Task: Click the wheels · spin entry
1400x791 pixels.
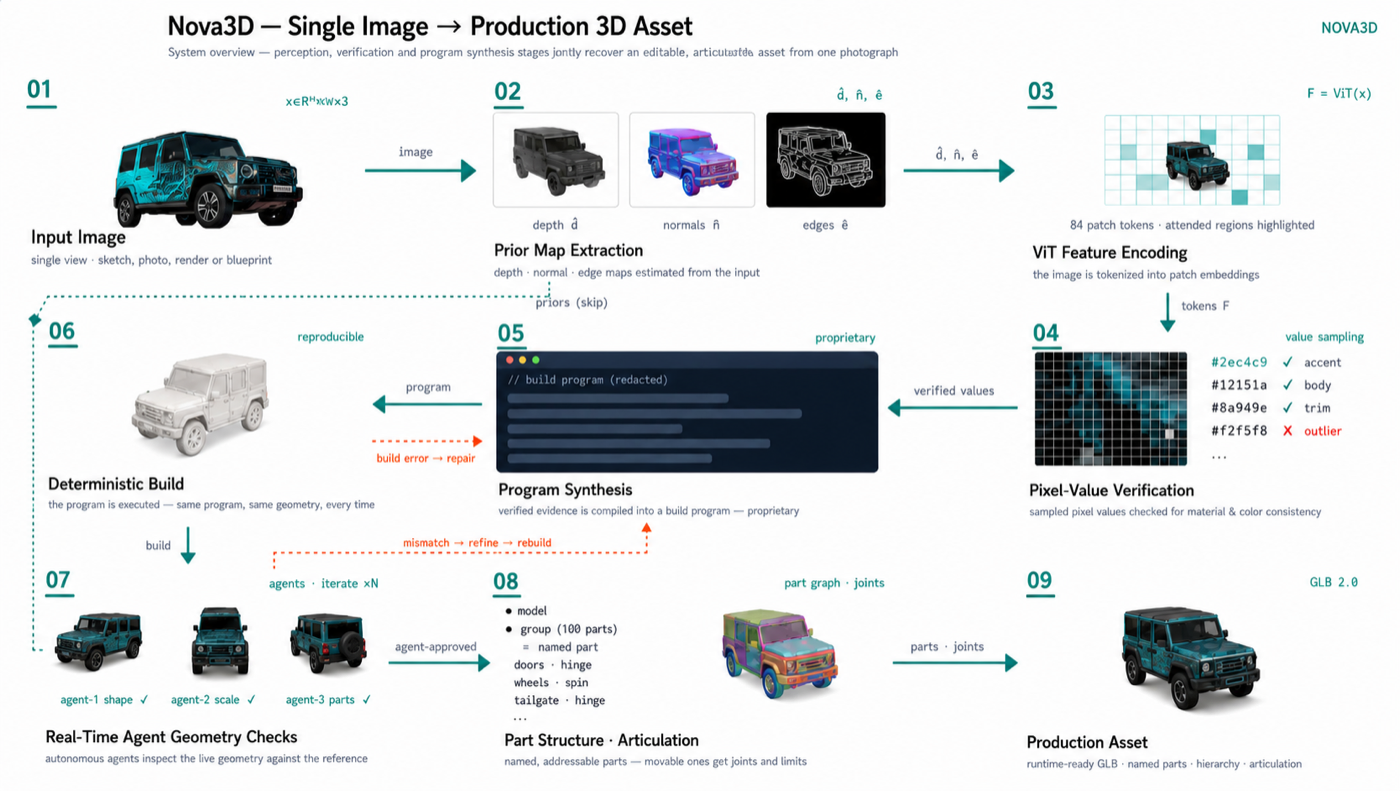Action: (x=550, y=683)
